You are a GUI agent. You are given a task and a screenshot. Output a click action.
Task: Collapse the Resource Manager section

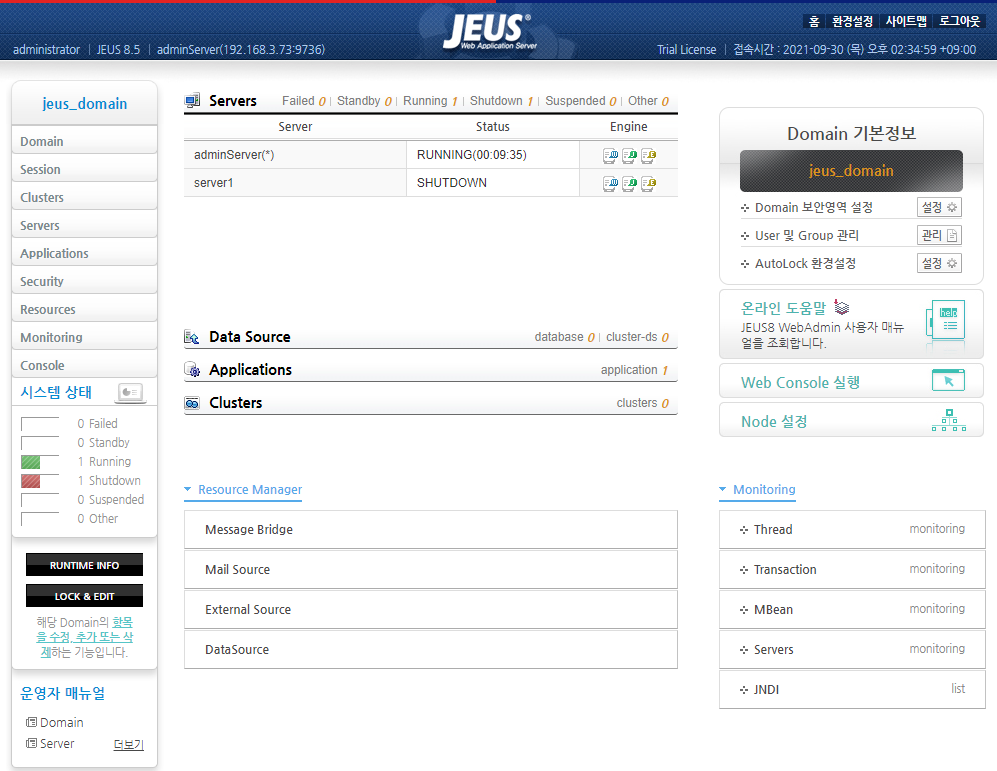[x=243, y=489]
